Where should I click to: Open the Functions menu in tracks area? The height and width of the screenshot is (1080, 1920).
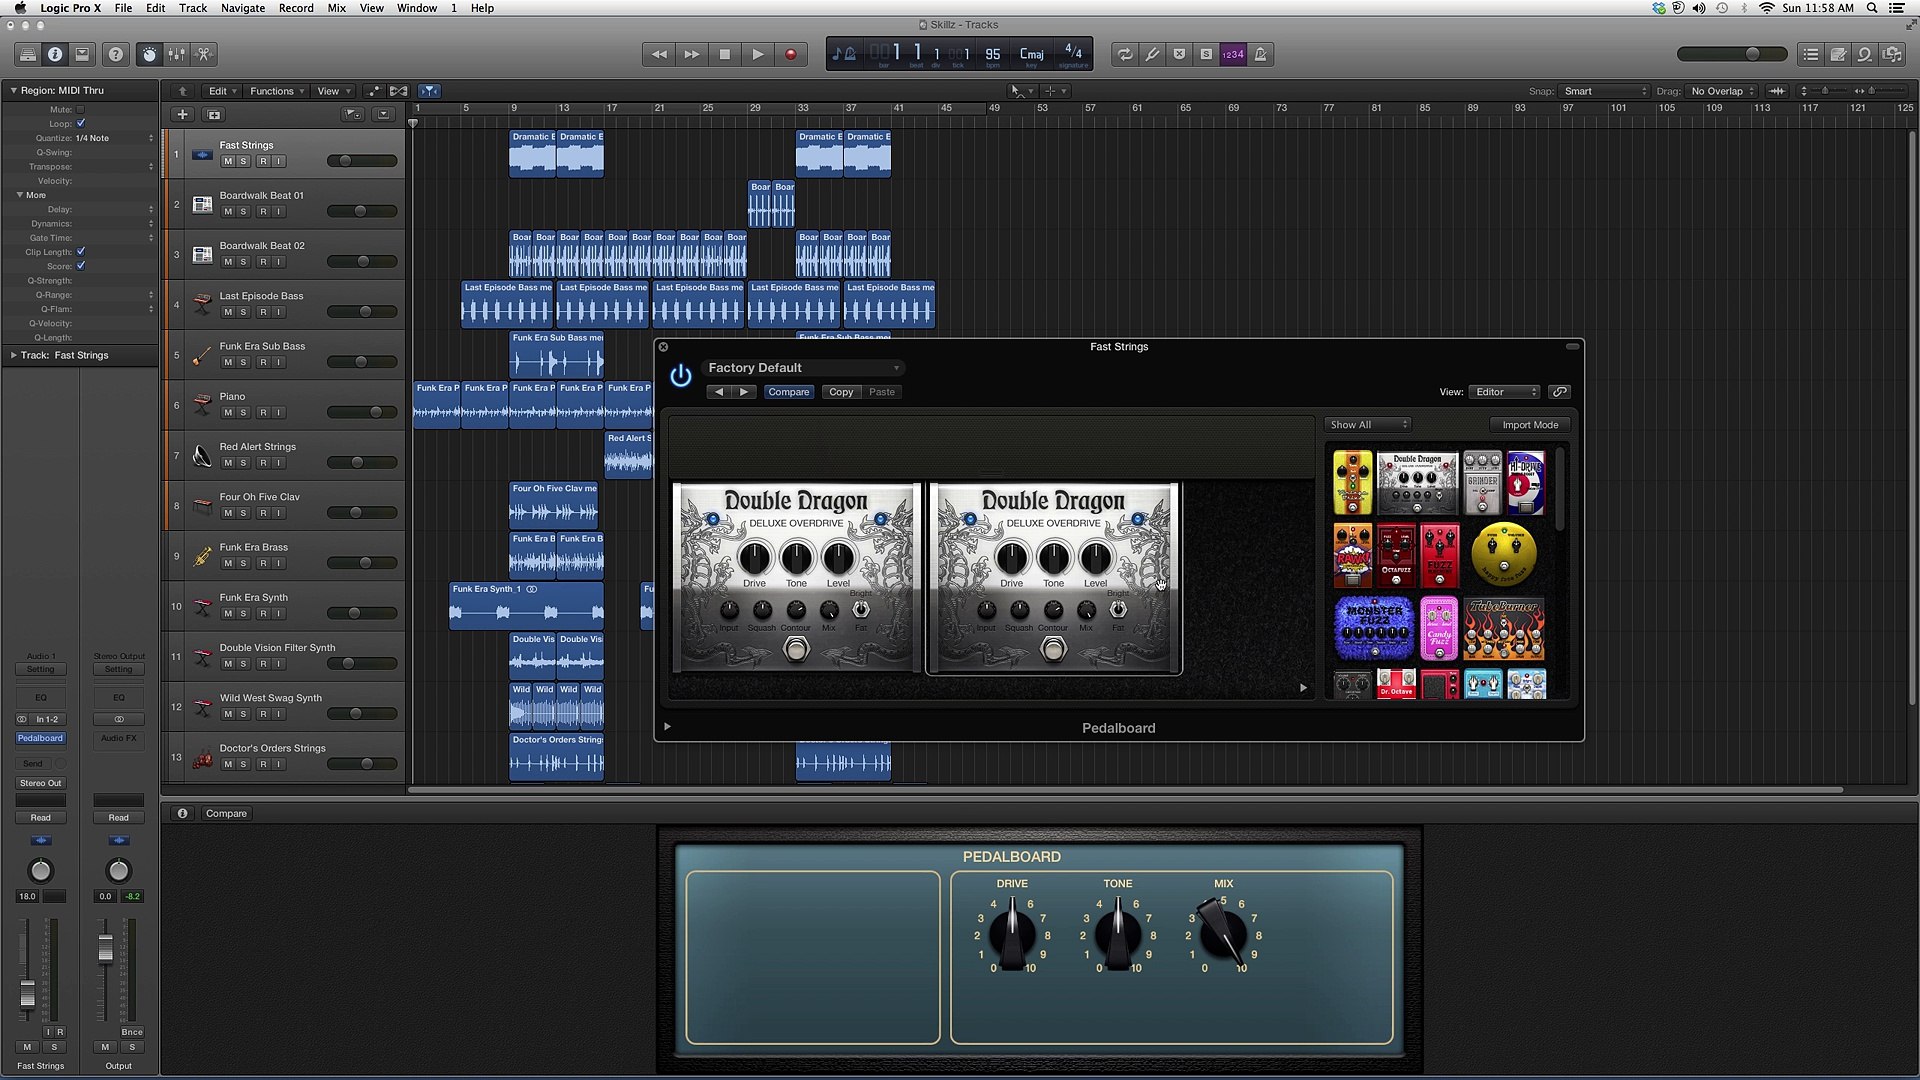pyautogui.click(x=276, y=91)
